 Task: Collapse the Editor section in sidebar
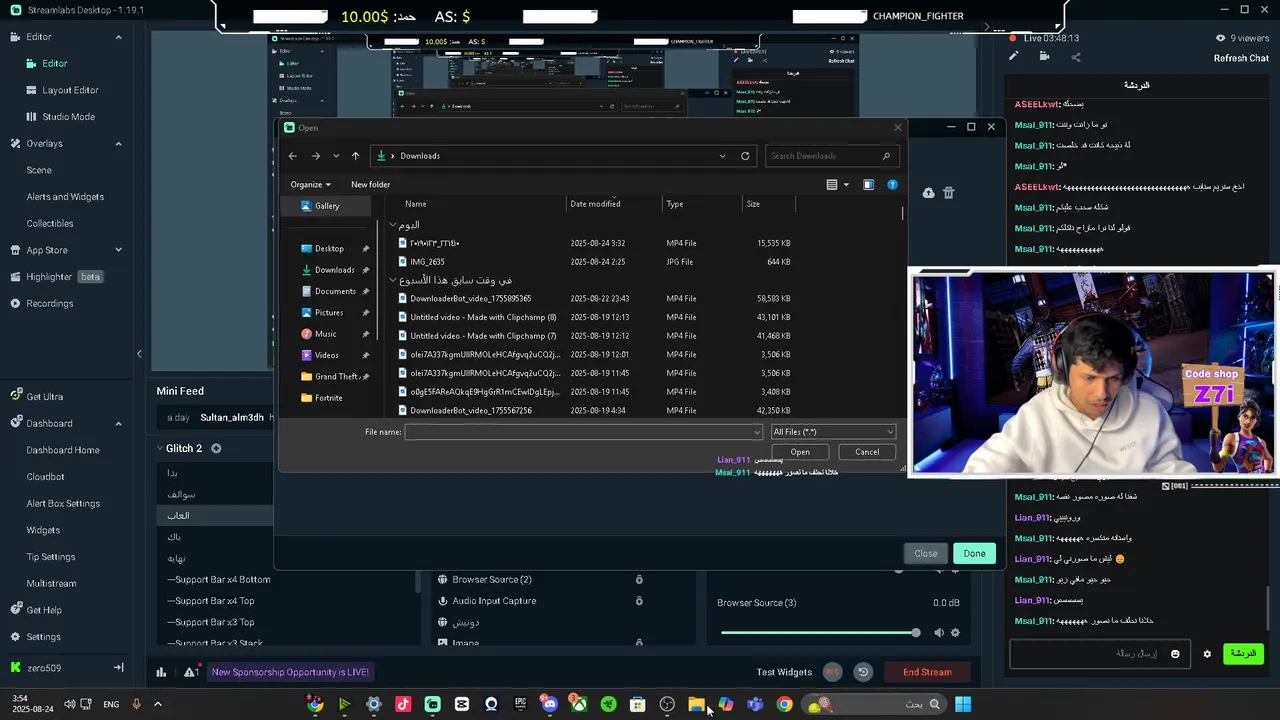tap(118, 37)
